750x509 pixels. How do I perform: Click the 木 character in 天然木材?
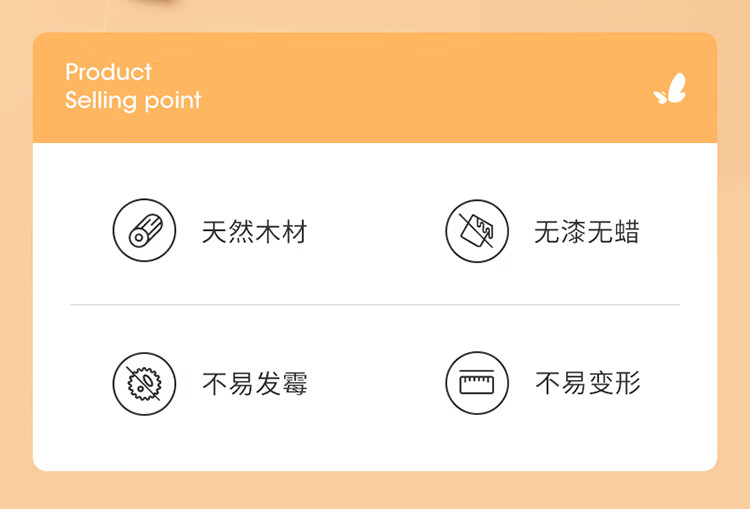coord(268,232)
